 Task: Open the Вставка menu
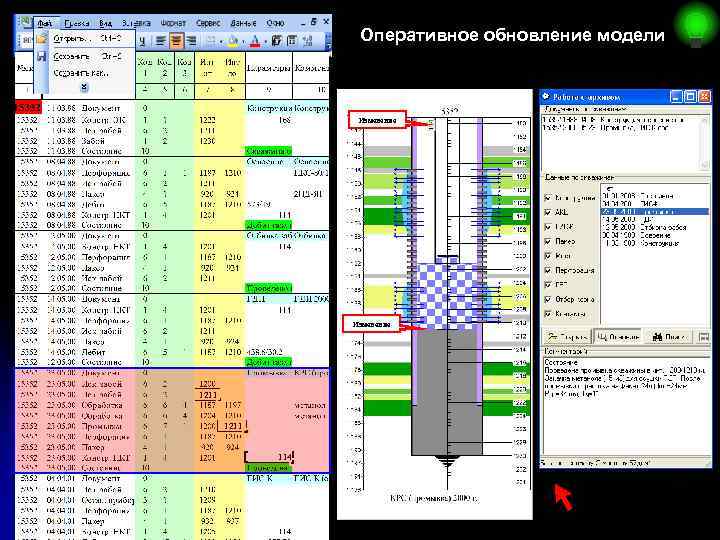coord(136,22)
